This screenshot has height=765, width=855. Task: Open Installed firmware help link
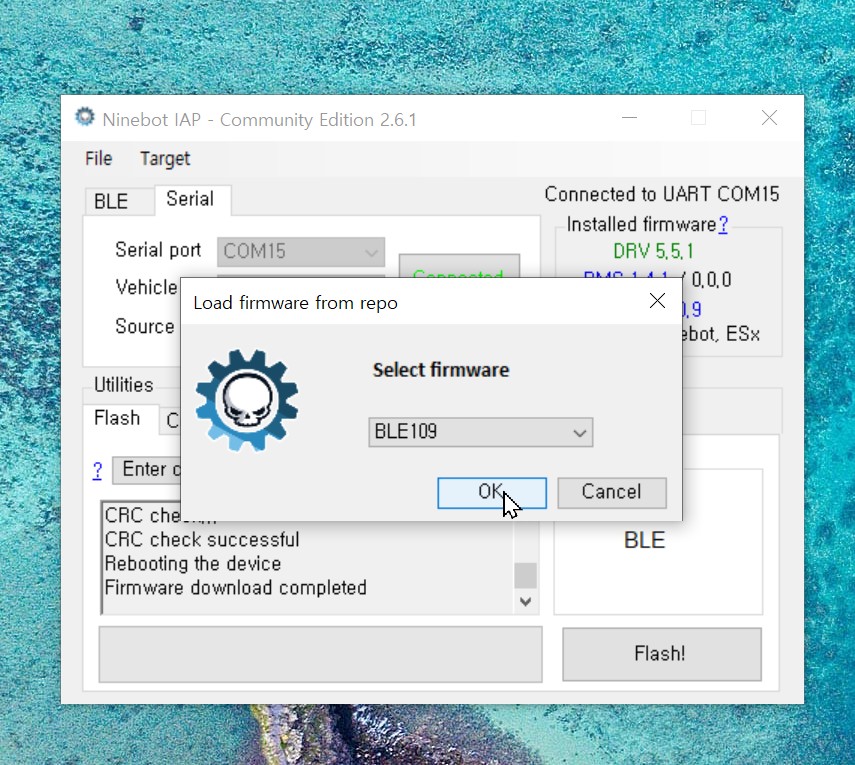[x=723, y=224]
